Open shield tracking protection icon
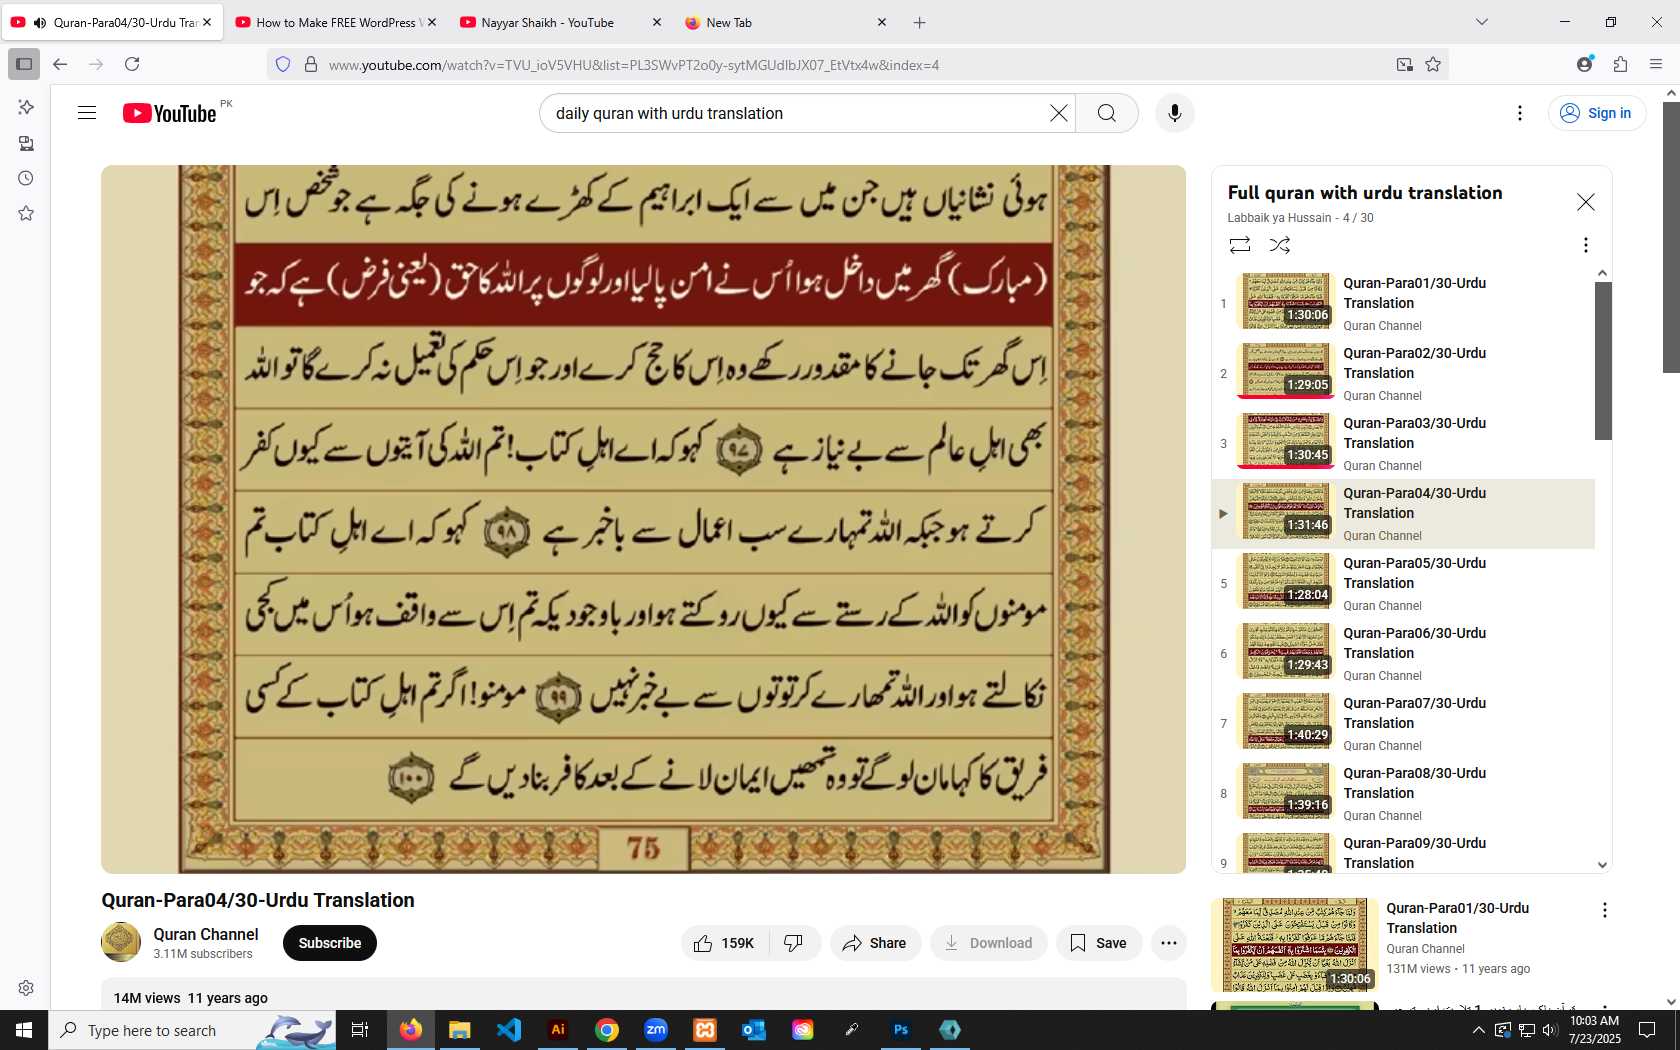 pos(283,64)
